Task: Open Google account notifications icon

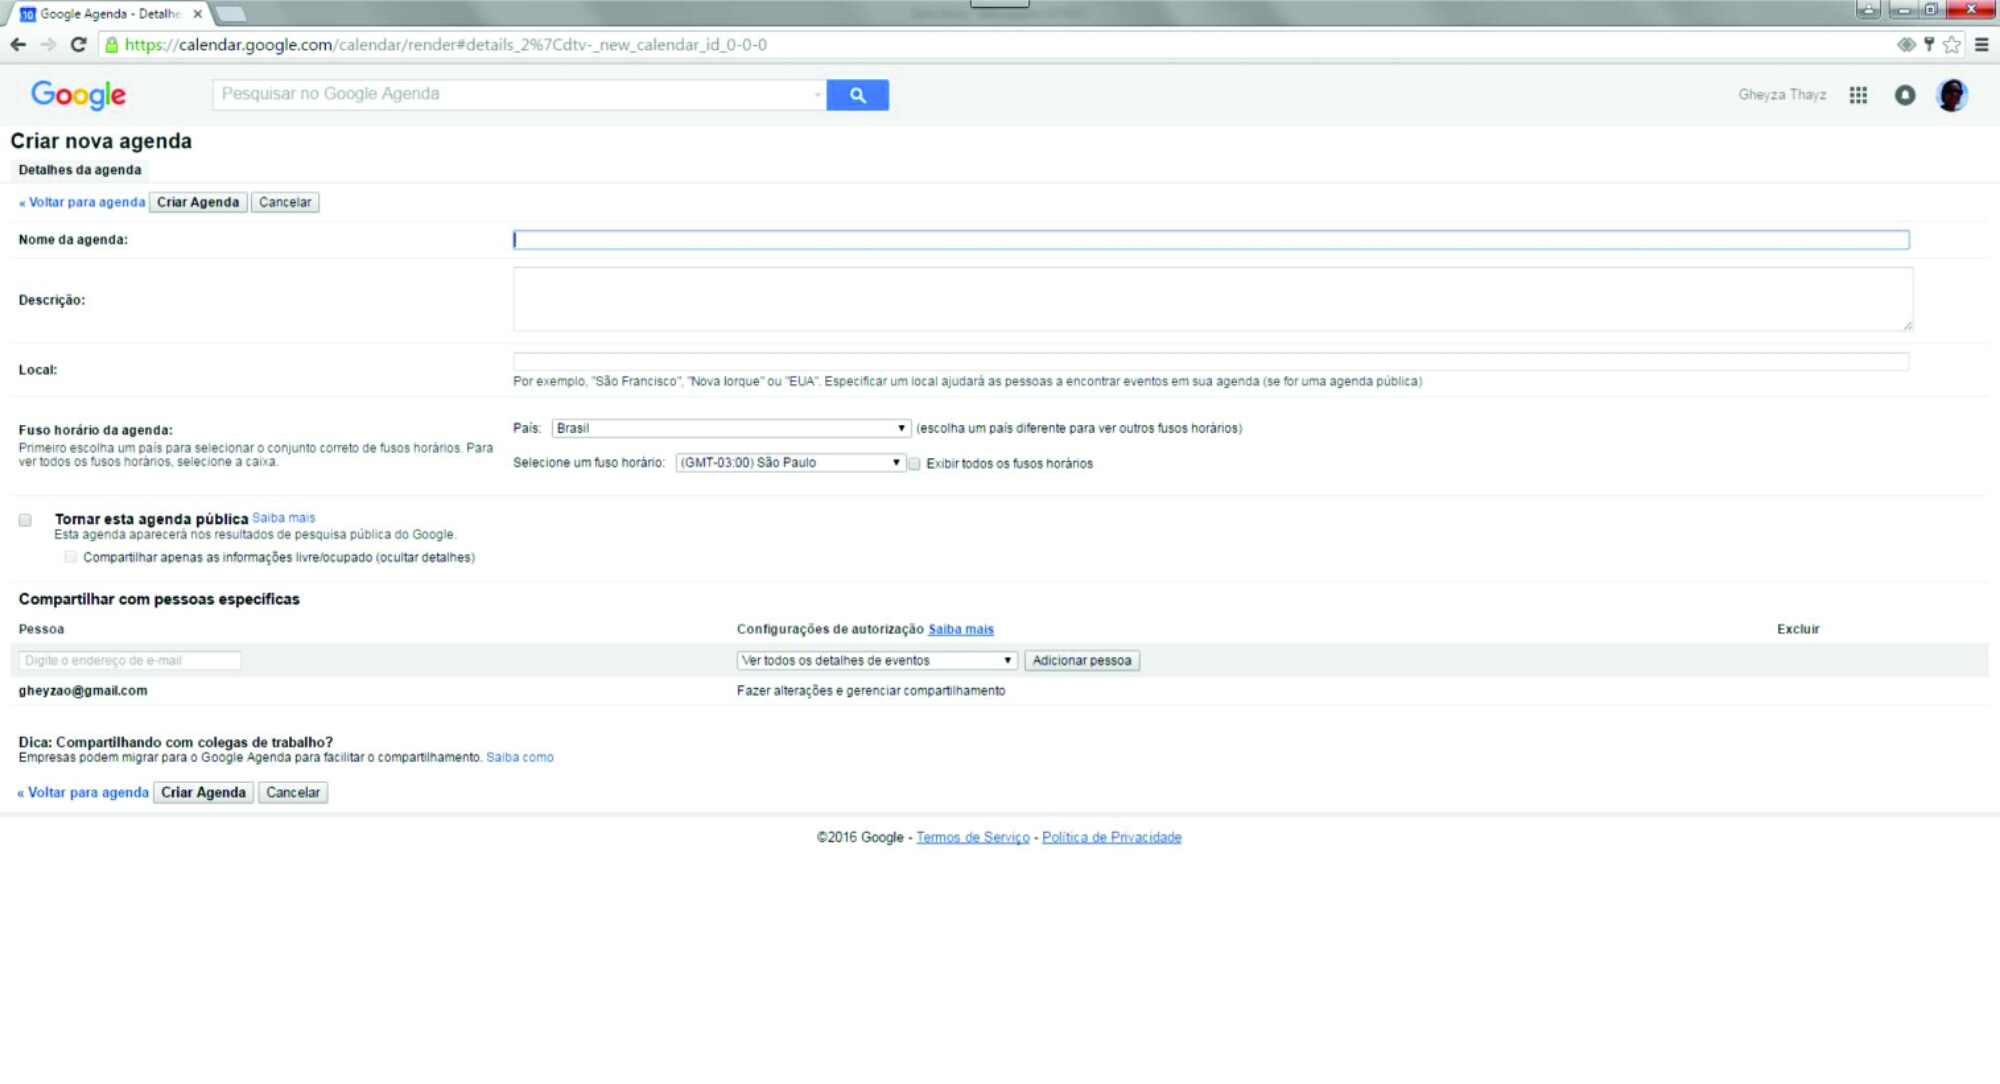Action: click(1905, 95)
